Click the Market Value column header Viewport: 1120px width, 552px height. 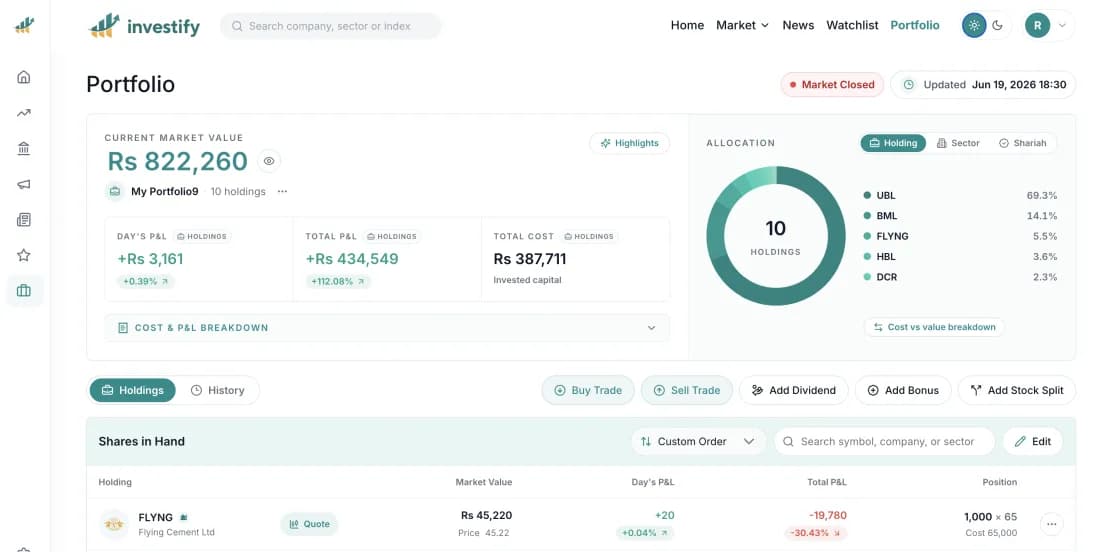484,482
